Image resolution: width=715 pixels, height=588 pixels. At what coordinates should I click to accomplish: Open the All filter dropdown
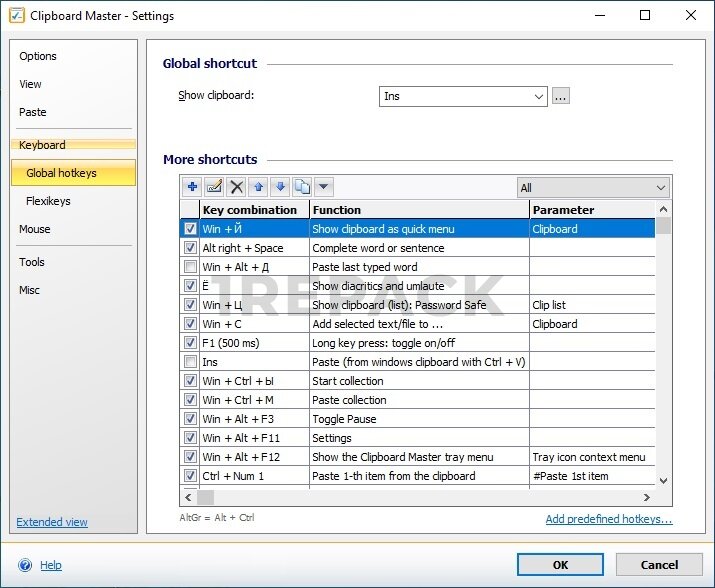click(x=660, y=188)
